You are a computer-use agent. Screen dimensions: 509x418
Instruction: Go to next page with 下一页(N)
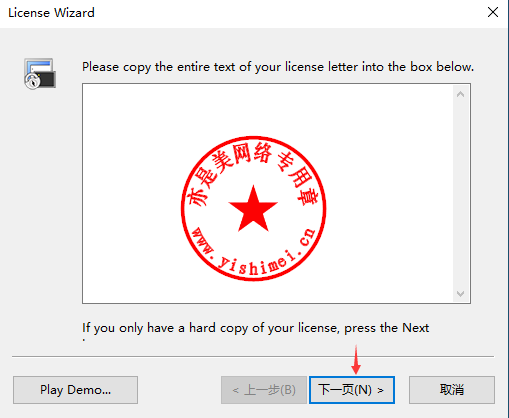(352, 390)
